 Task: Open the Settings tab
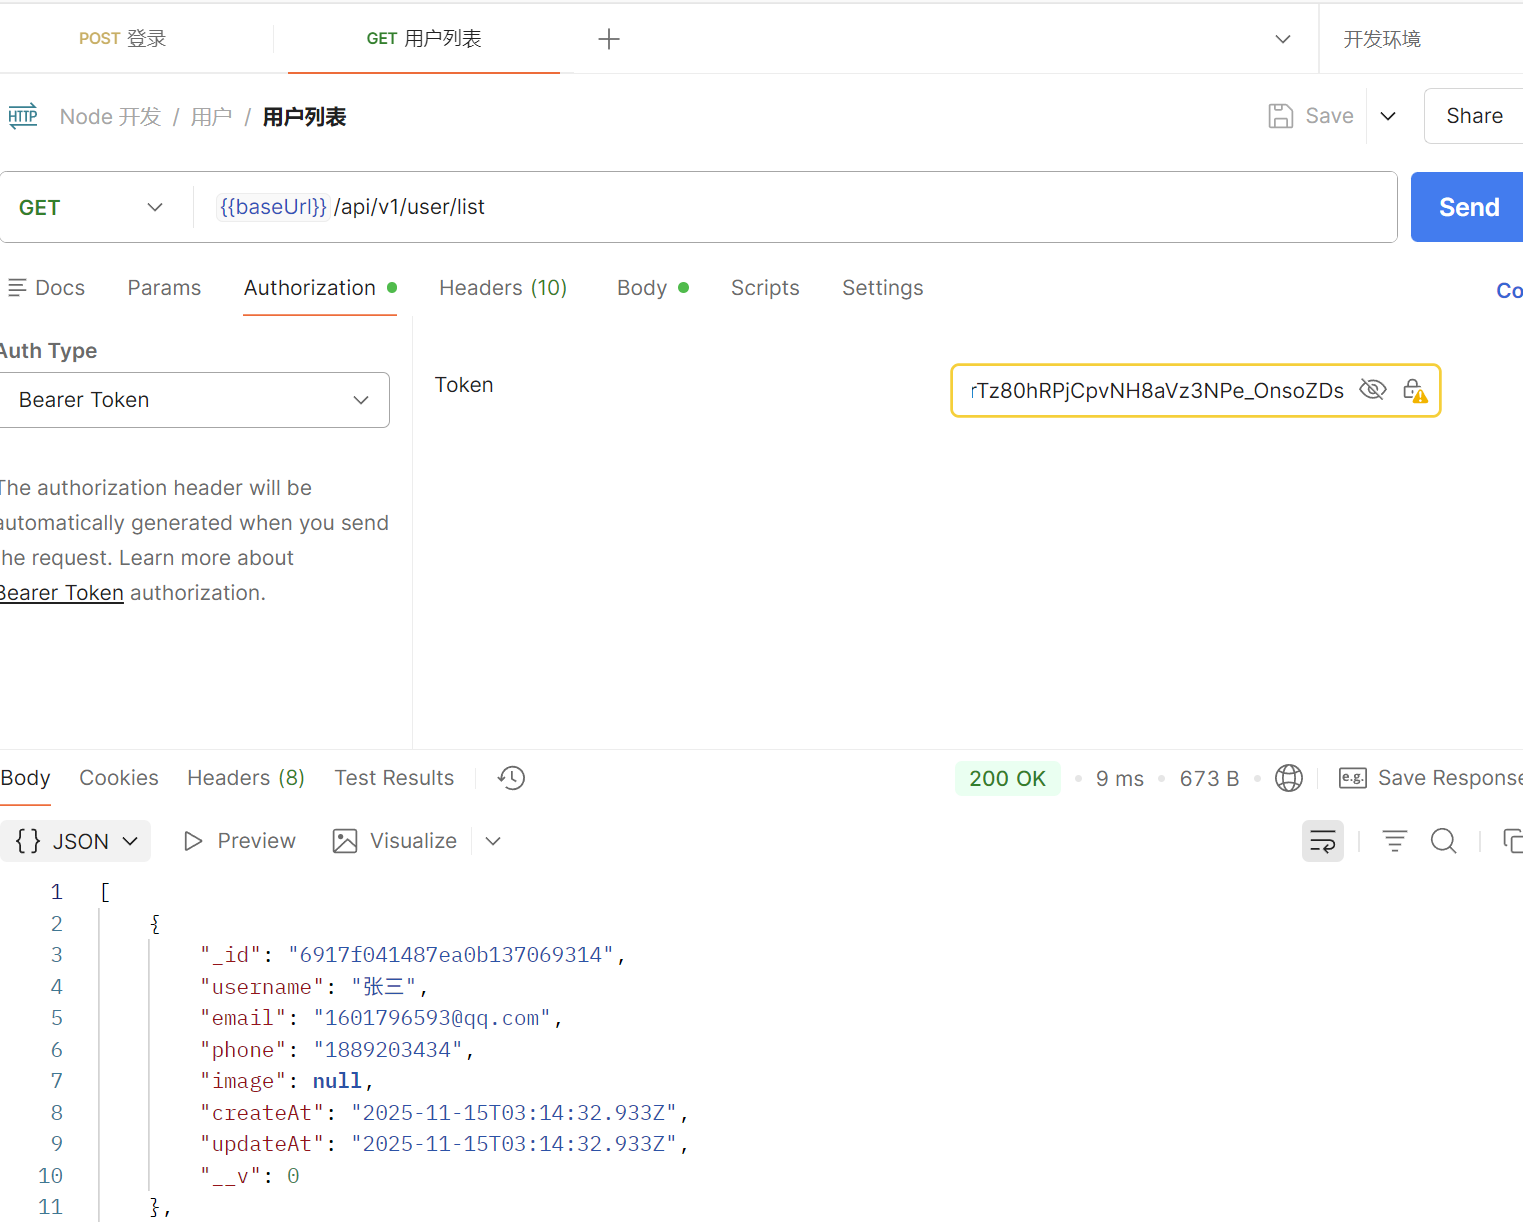(x=883, y=288)
